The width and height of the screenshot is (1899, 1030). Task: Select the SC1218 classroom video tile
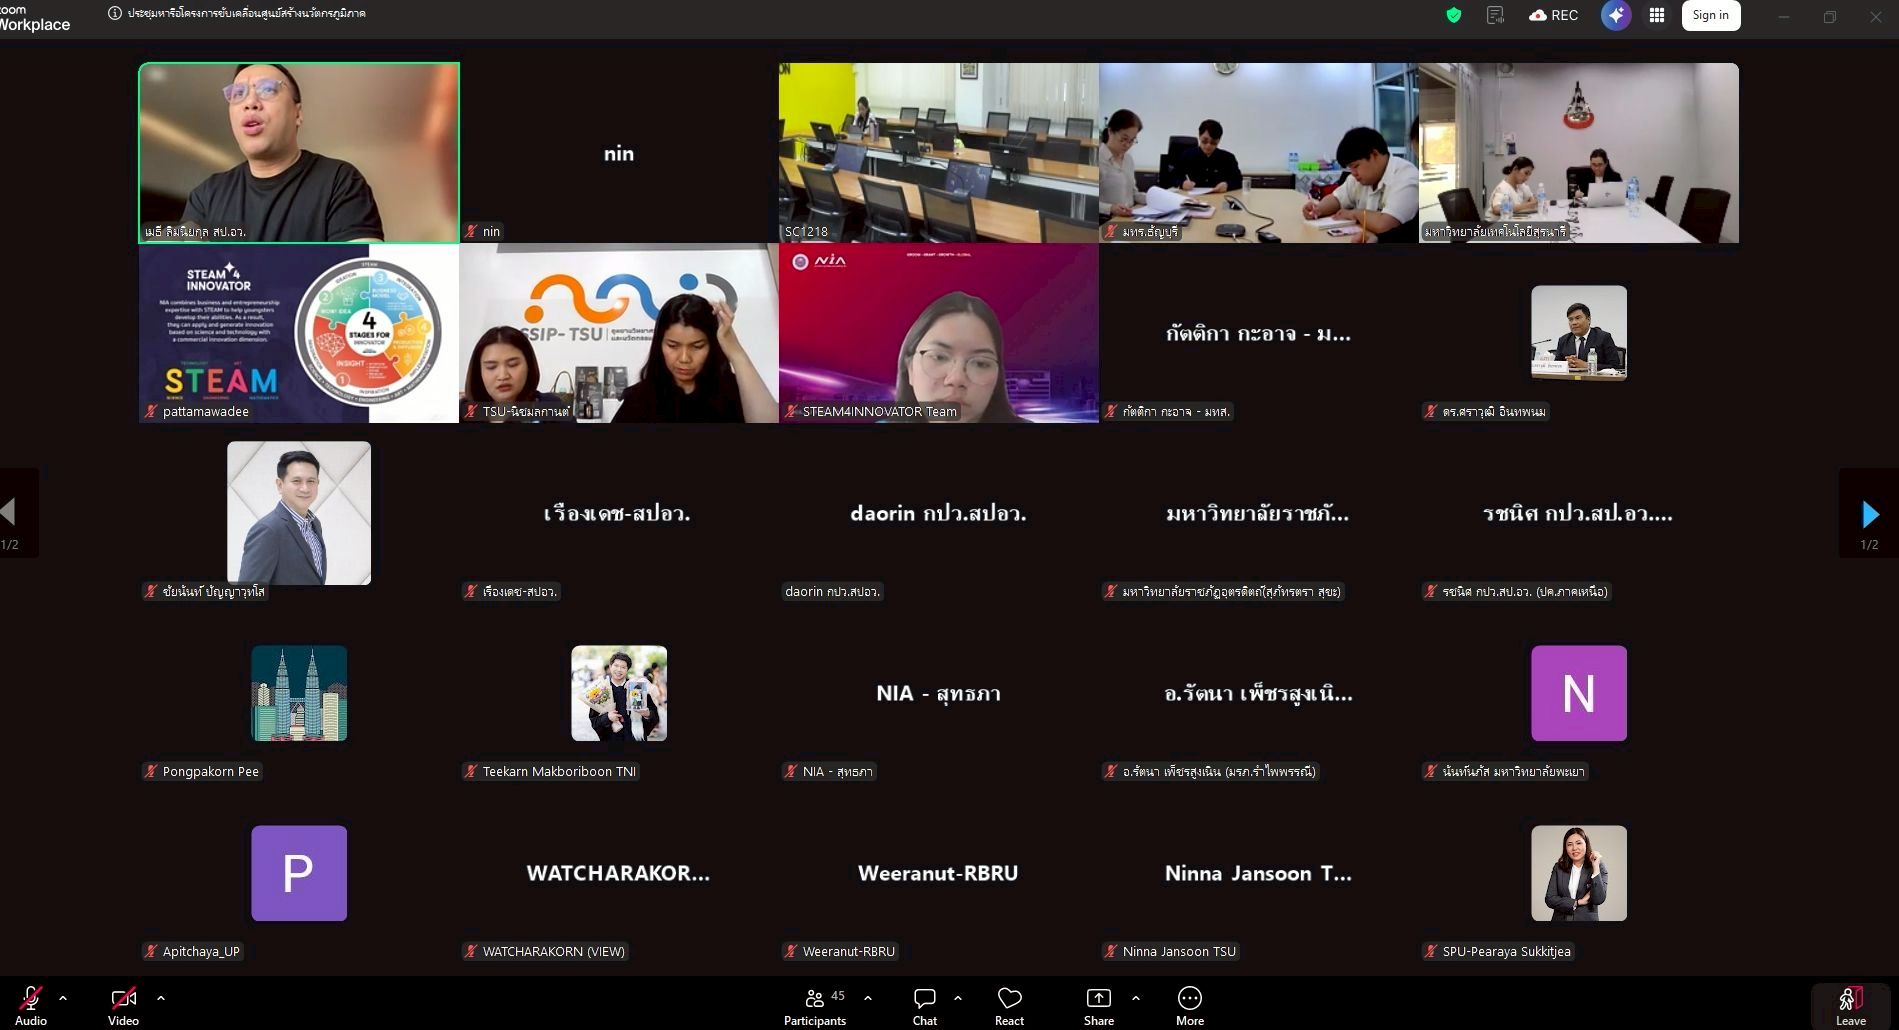tap(938, 152)
